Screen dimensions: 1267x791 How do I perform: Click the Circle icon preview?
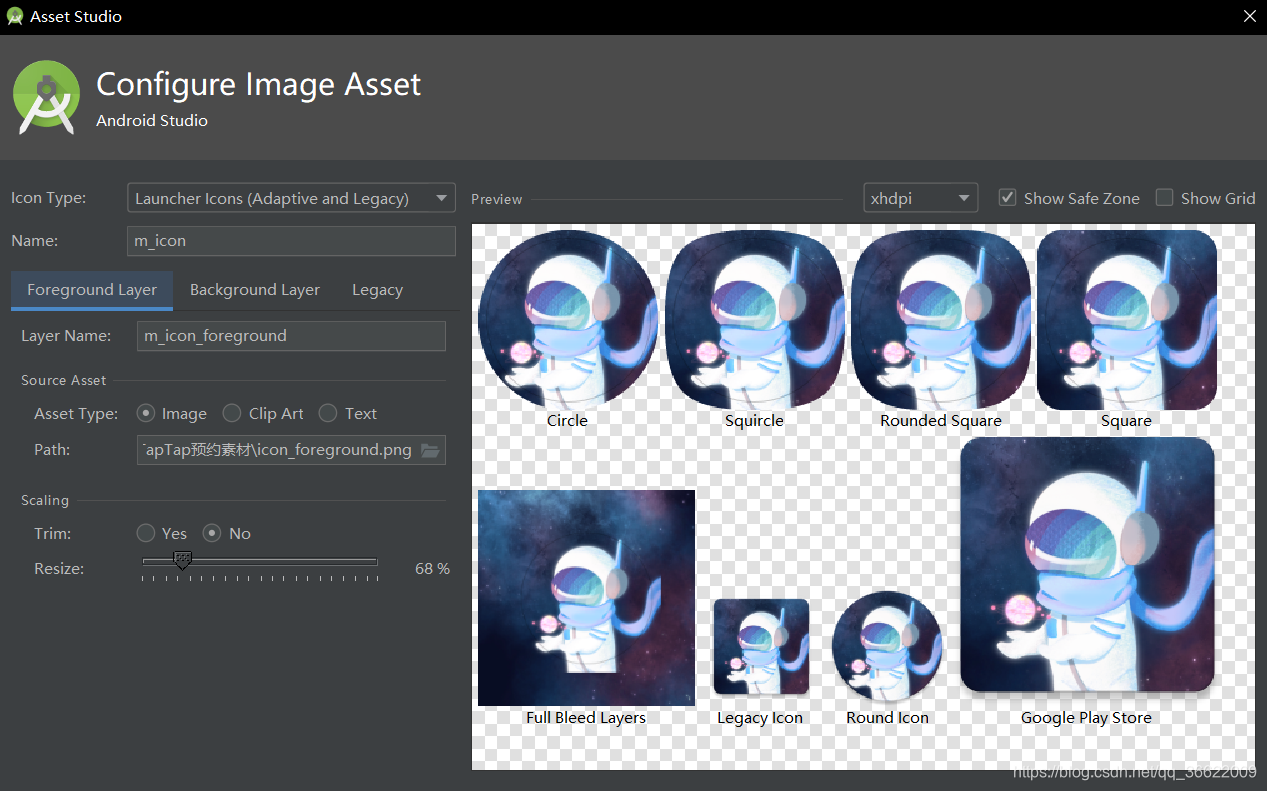tap(567, 320)
